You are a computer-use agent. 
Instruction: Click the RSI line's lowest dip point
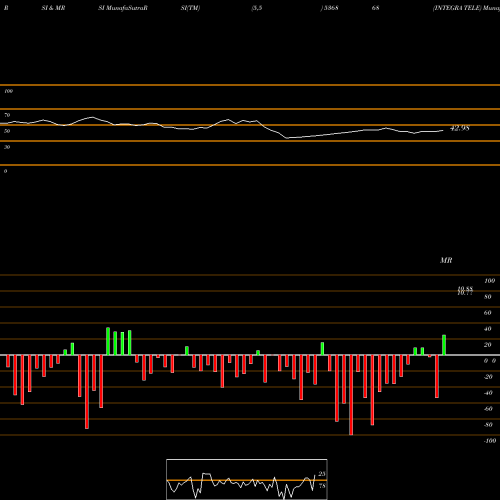point(287,138)
